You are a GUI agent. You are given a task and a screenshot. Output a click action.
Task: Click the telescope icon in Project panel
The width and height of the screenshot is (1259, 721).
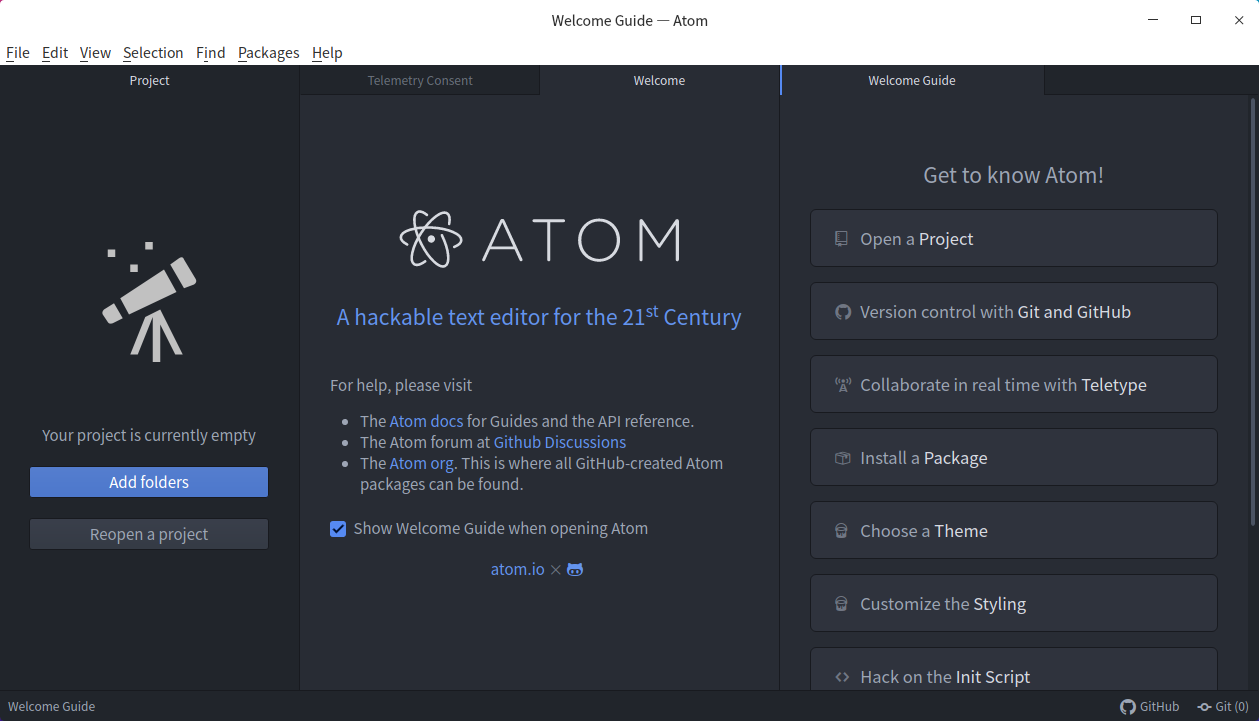coord(149,301)
